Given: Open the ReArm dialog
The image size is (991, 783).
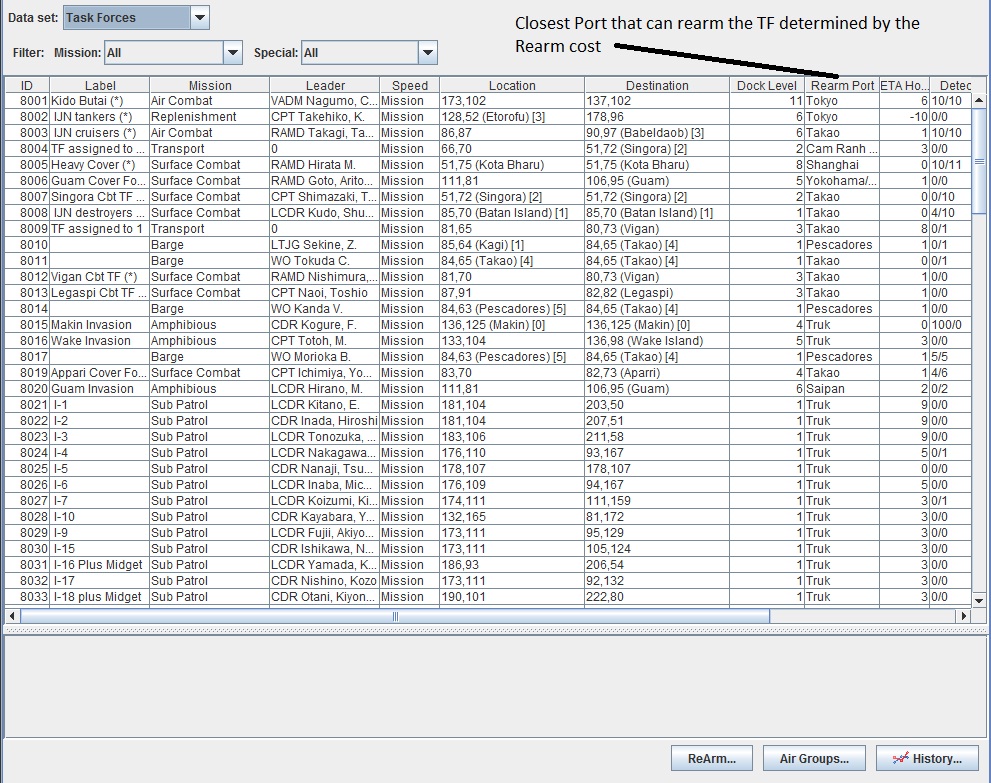Looking at the screenshot, I should point(712,758).
